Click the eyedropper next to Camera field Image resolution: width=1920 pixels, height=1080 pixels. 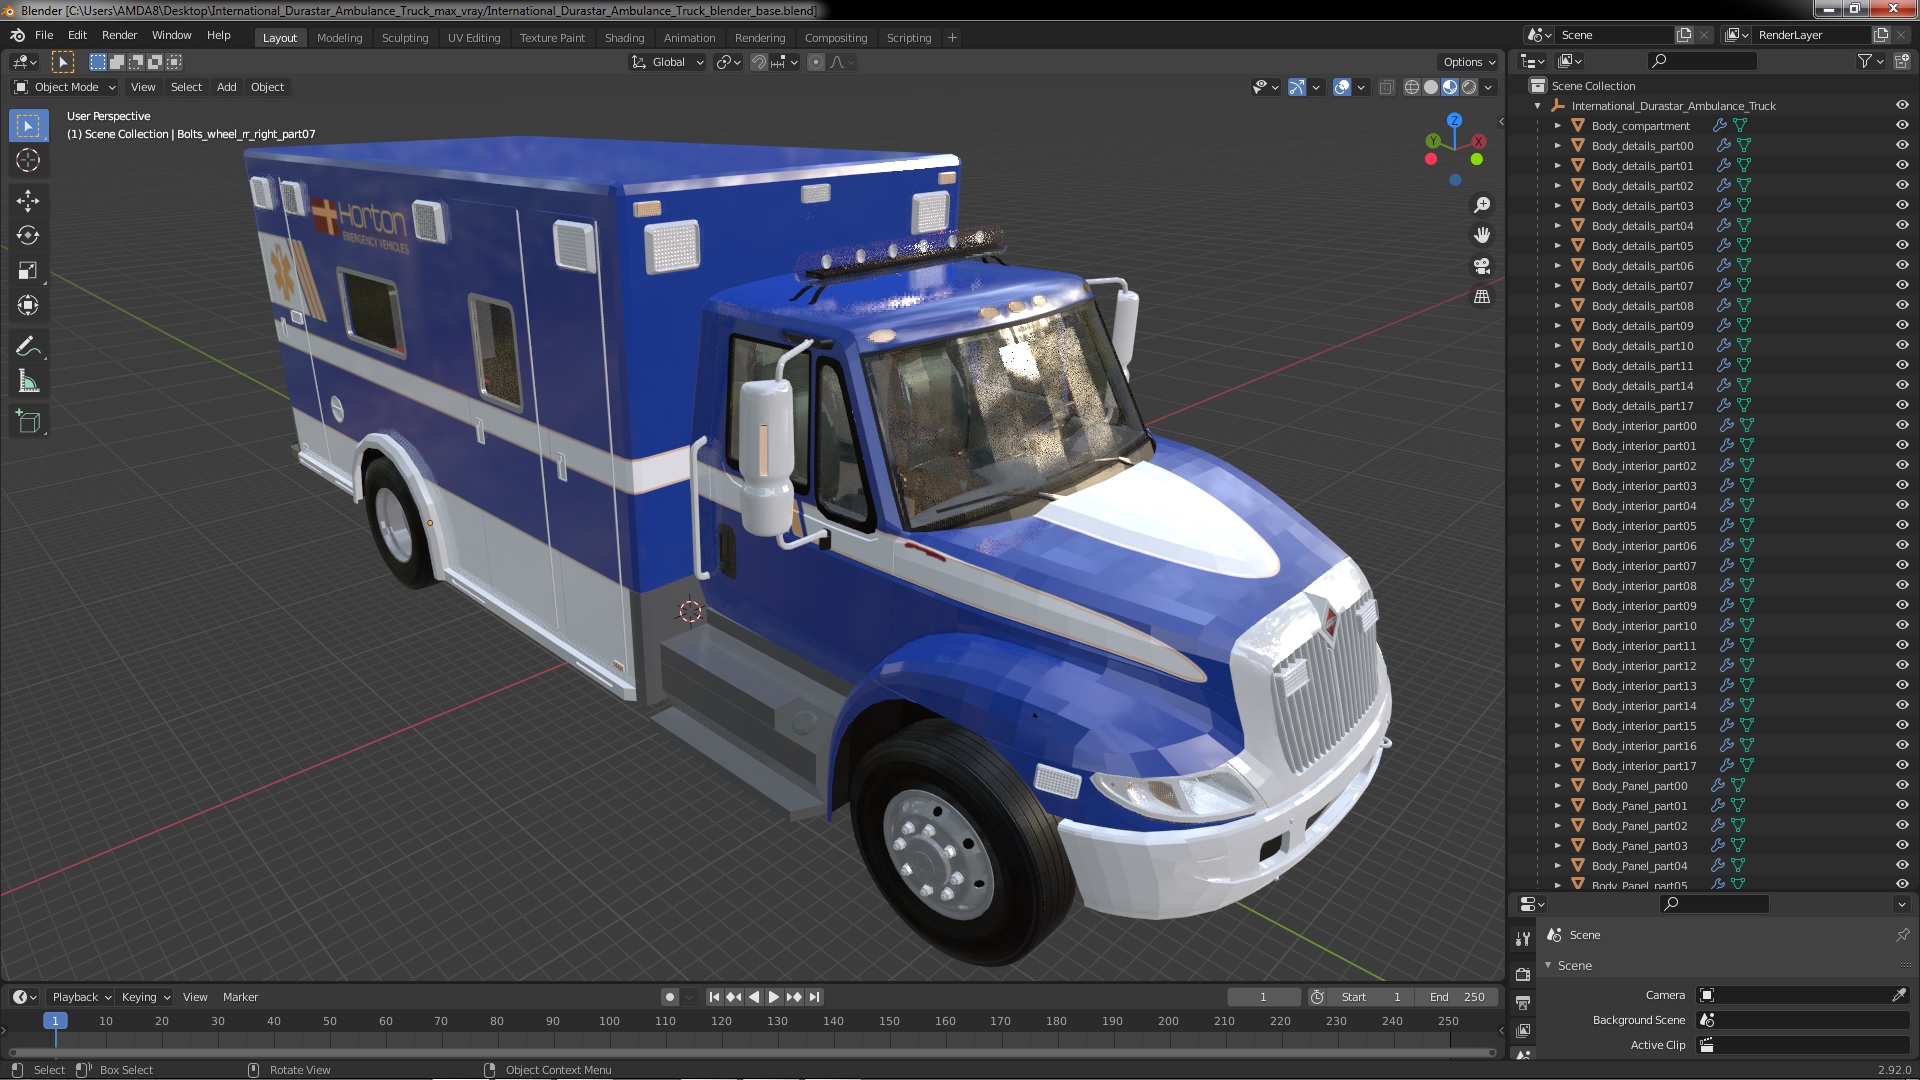click(x=1899, y=995)
